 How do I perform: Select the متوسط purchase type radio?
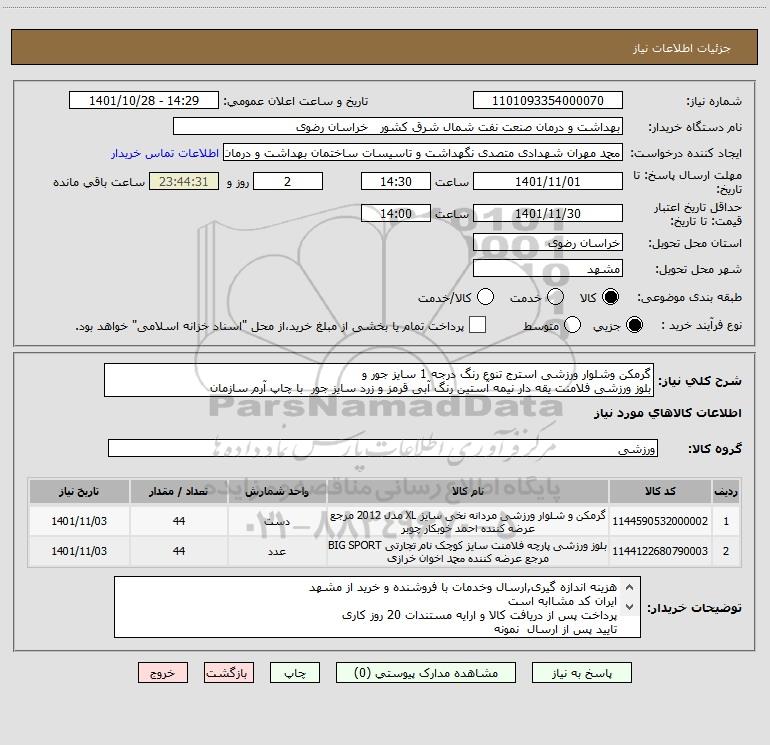coord(573,325)
